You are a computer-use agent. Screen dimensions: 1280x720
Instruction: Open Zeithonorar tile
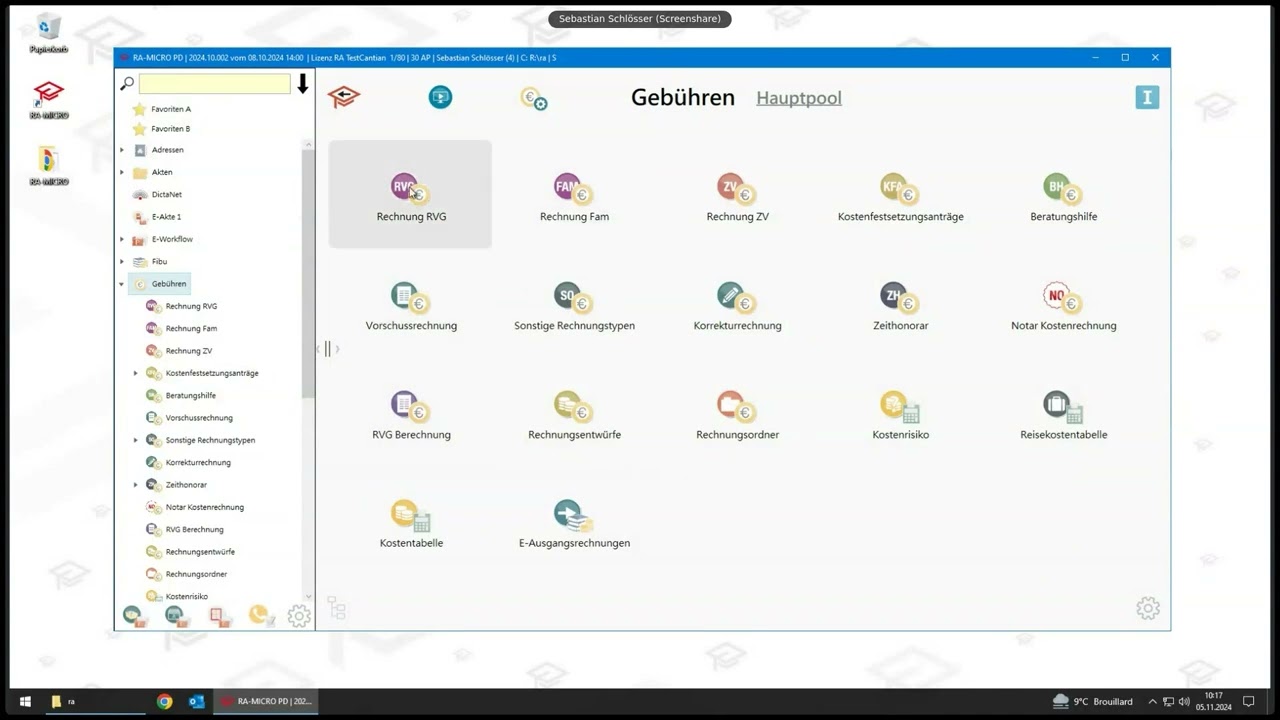900,305
